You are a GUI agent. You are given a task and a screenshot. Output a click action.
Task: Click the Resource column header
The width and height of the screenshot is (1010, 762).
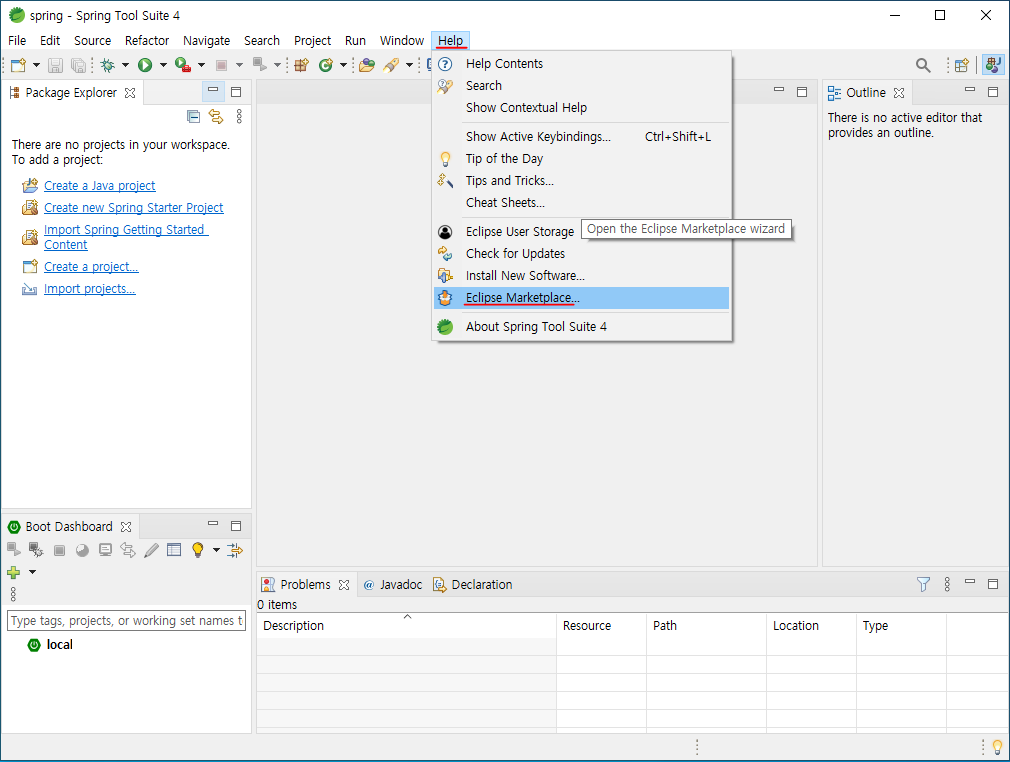602,625
